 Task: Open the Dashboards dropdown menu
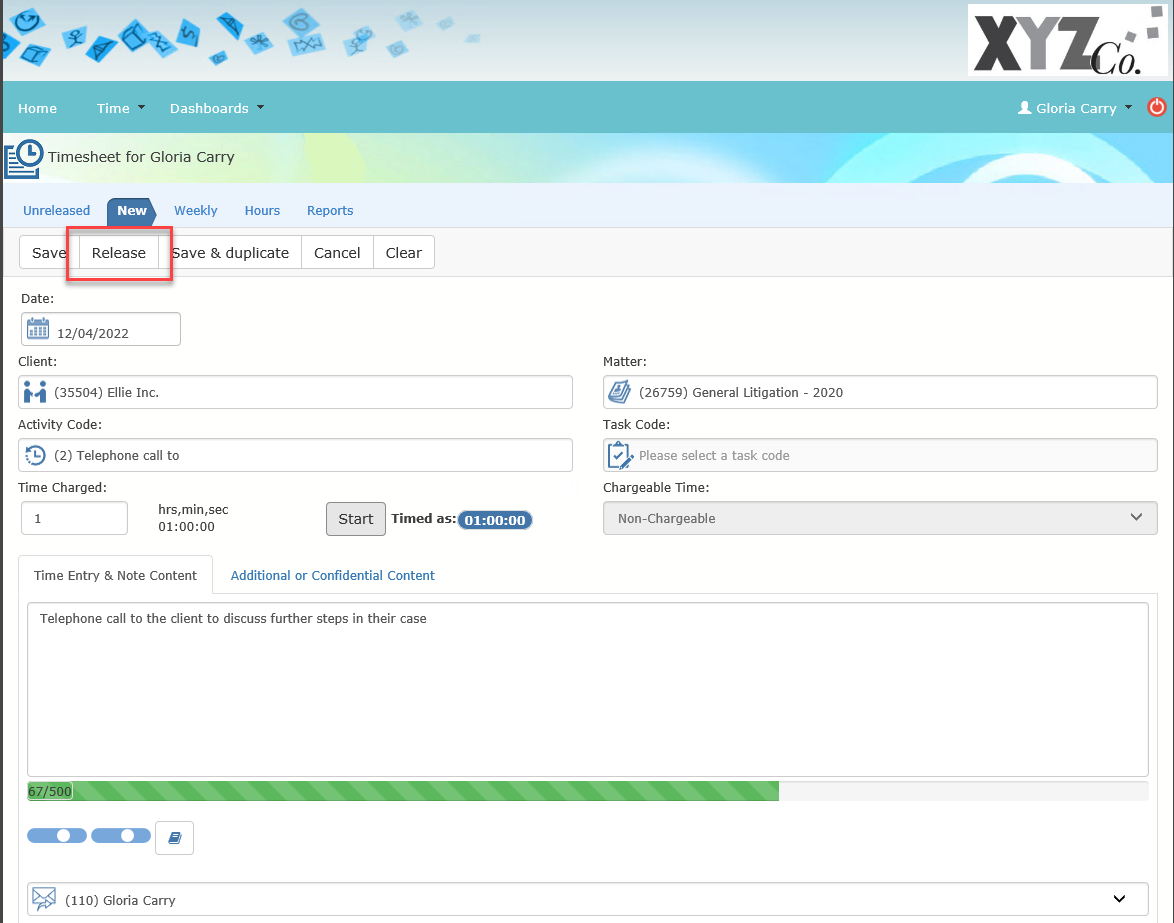point(217,109)
